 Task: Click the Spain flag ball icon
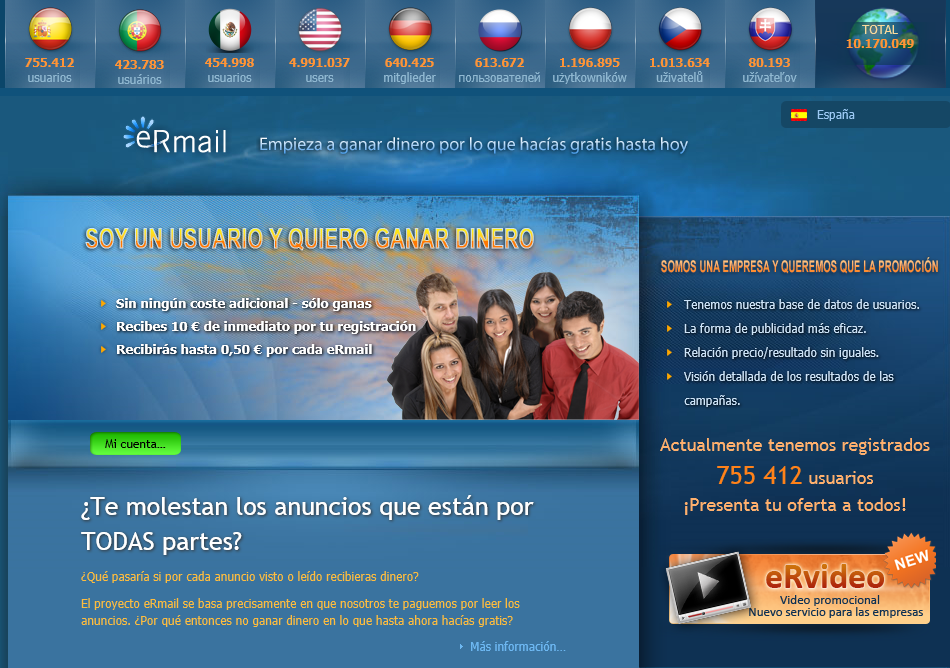[x=50, y=29]
